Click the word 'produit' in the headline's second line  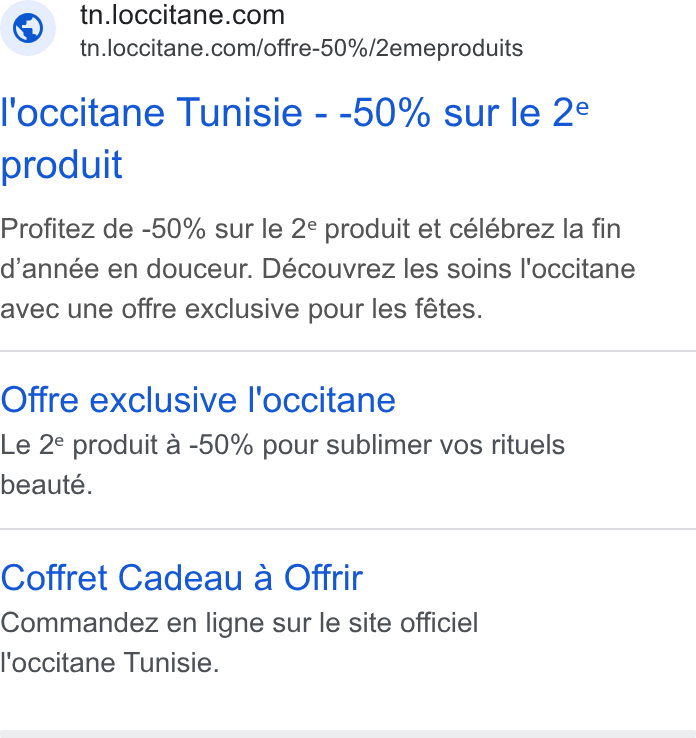tap(61, 165)
